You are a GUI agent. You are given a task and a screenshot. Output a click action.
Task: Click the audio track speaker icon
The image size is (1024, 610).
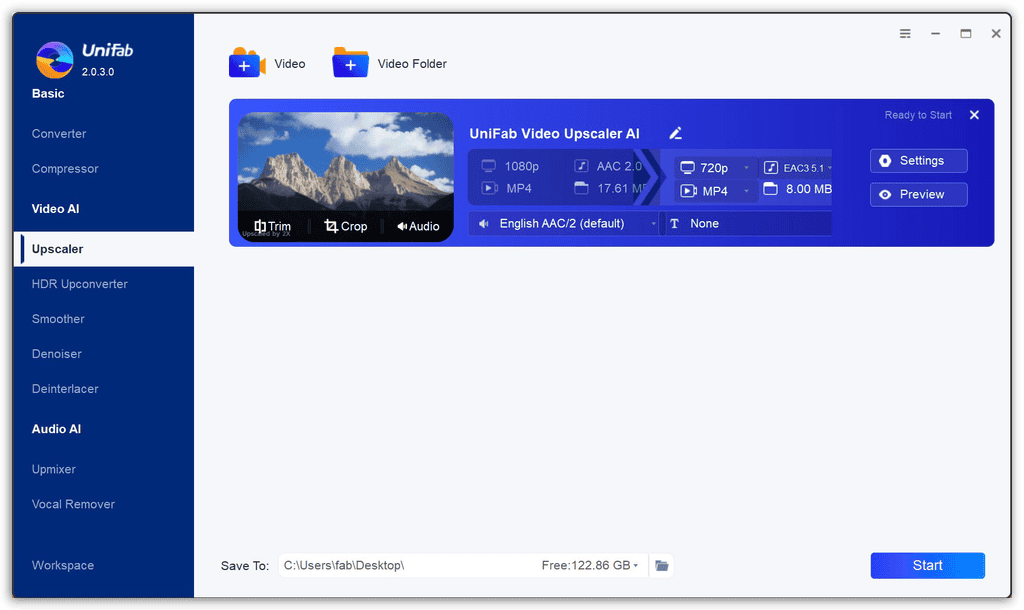(484, 223)
